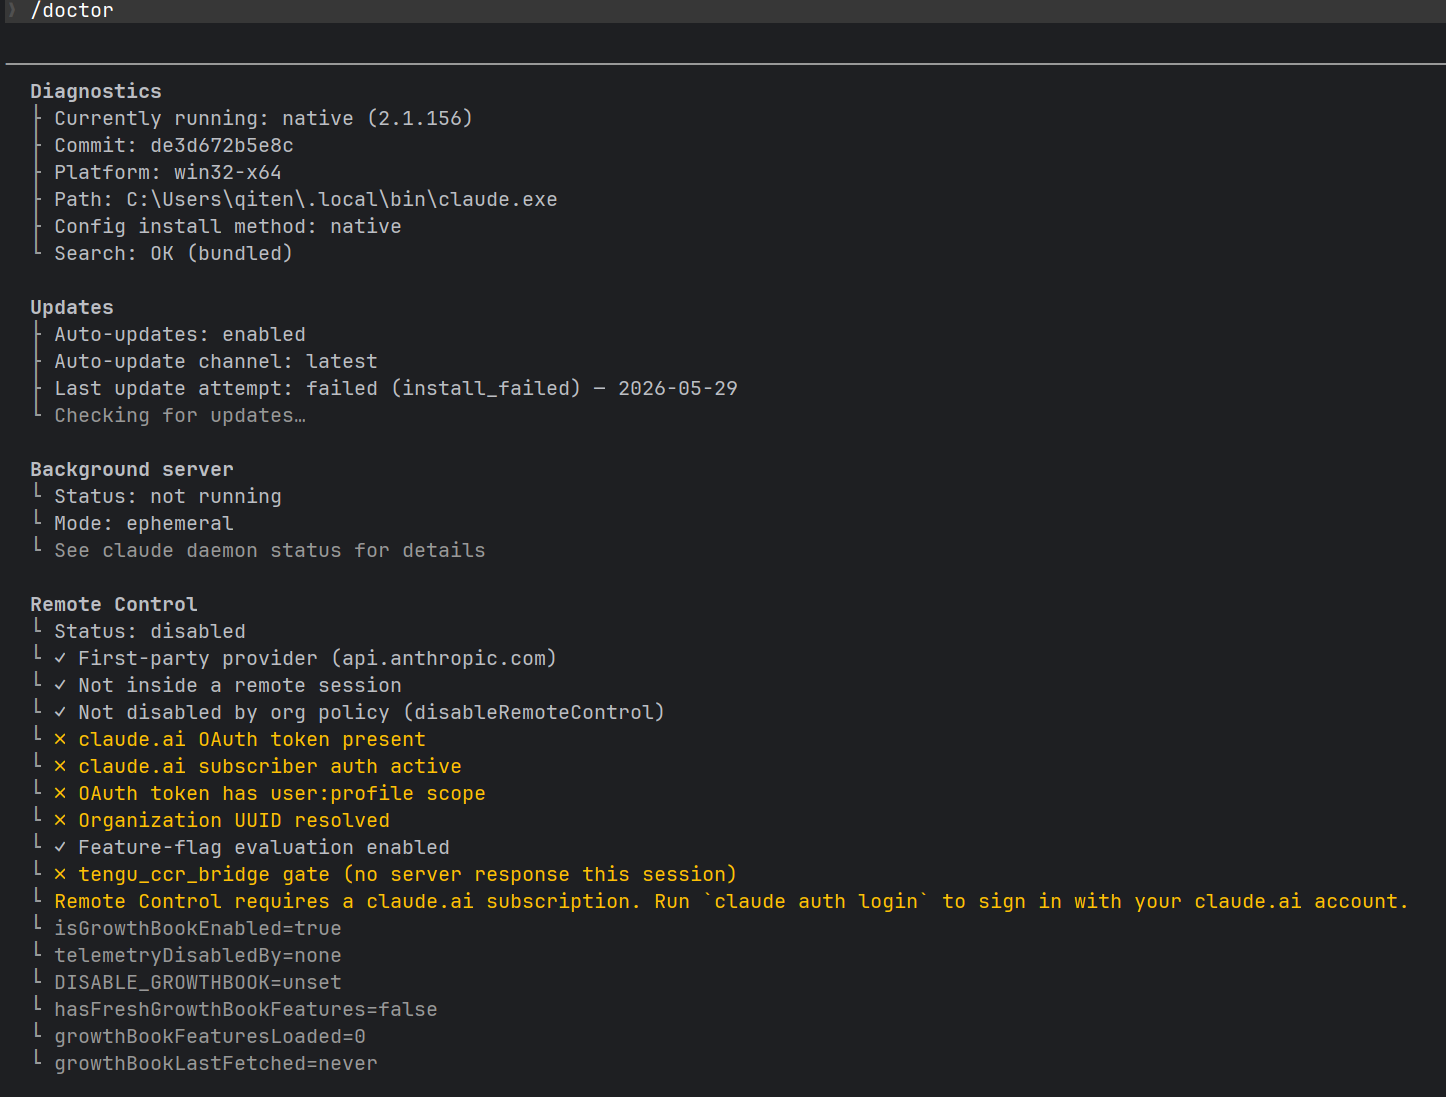Screen dimensions: 1446x1097
Task: Click 'Mode: ephemeral' line
Action: [144, 524]
